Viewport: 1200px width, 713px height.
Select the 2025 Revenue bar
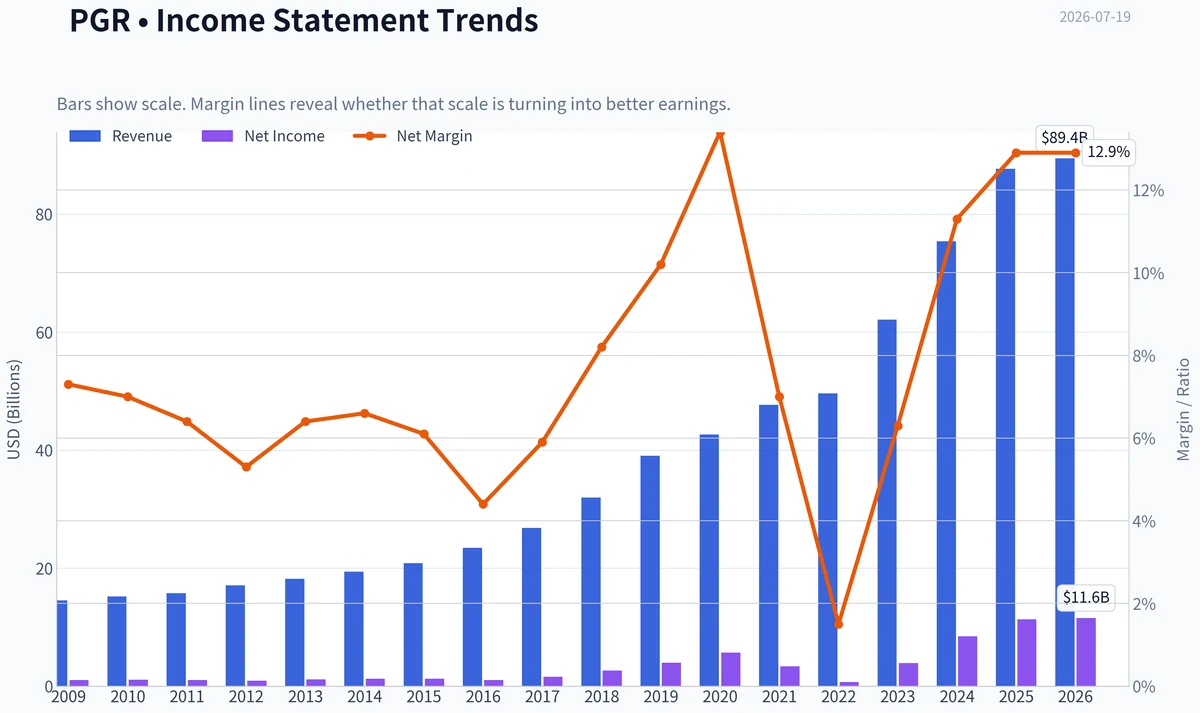pos(1006,428)
